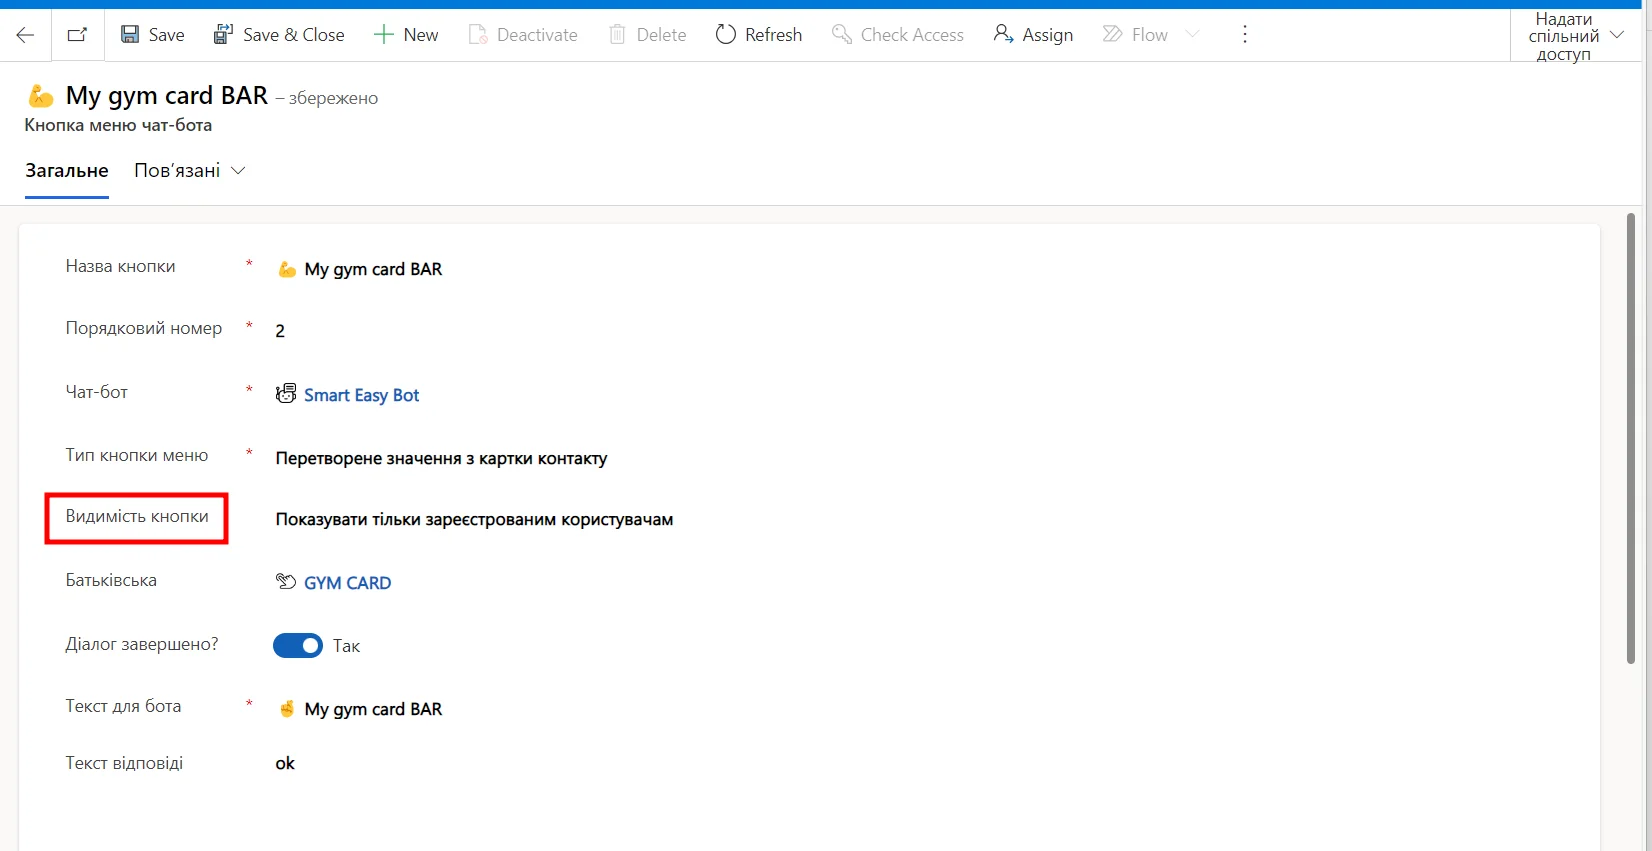Expand the Flow dropdown chevron
The image size is (1652, 851).
pyautogui.click(x=1192, y=35)
